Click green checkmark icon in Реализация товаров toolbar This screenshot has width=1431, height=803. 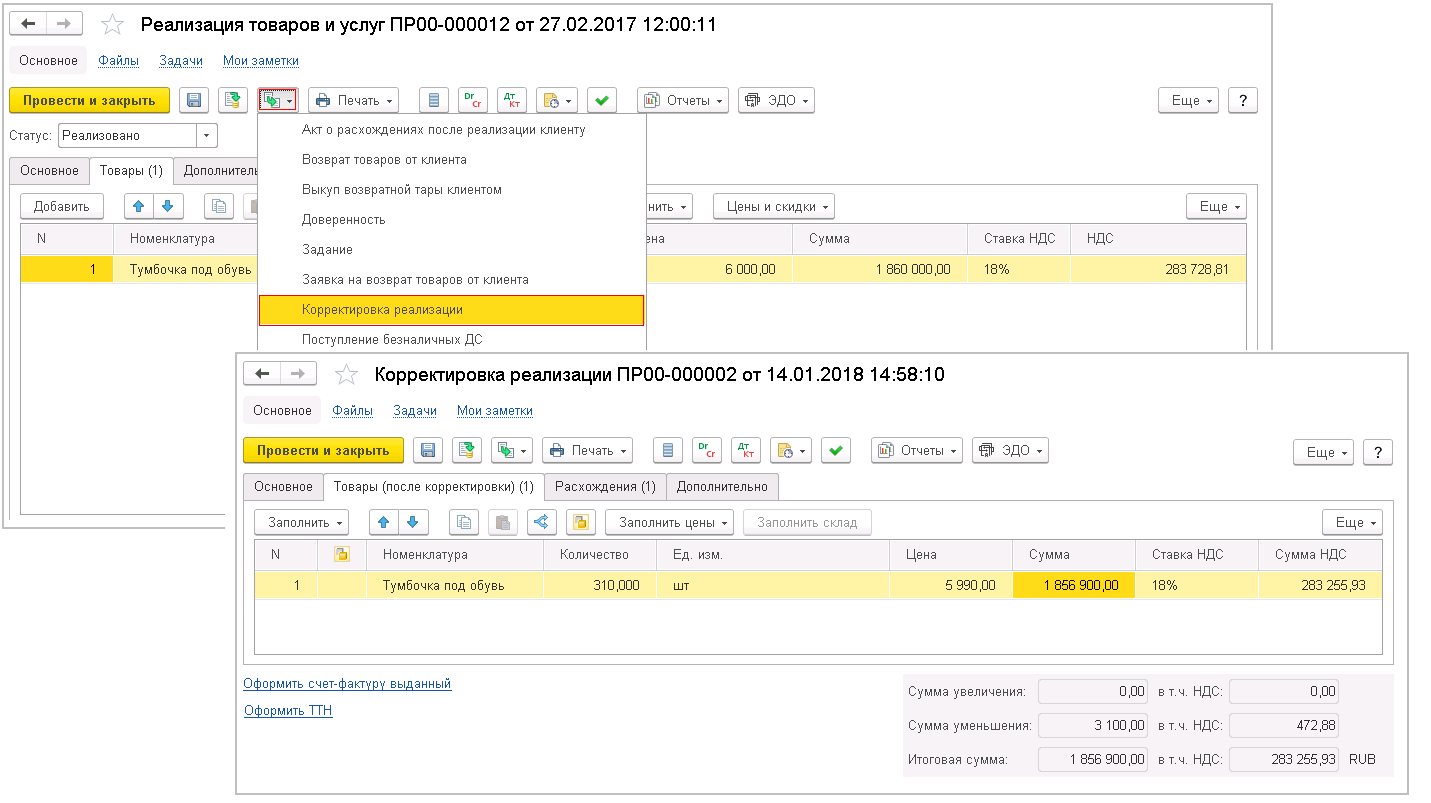[x=602, y=100]
